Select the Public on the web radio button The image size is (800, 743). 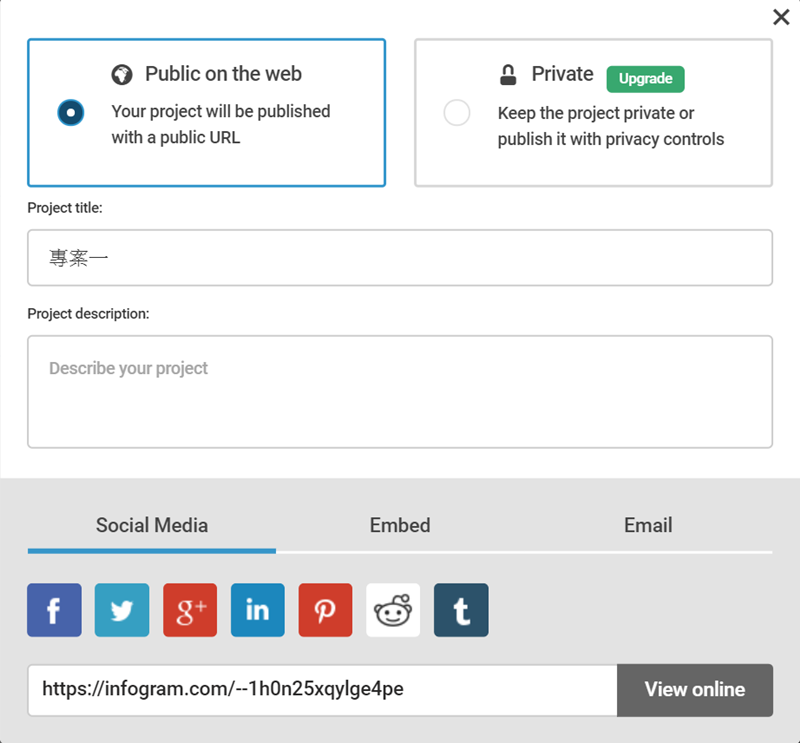point(71,112)
